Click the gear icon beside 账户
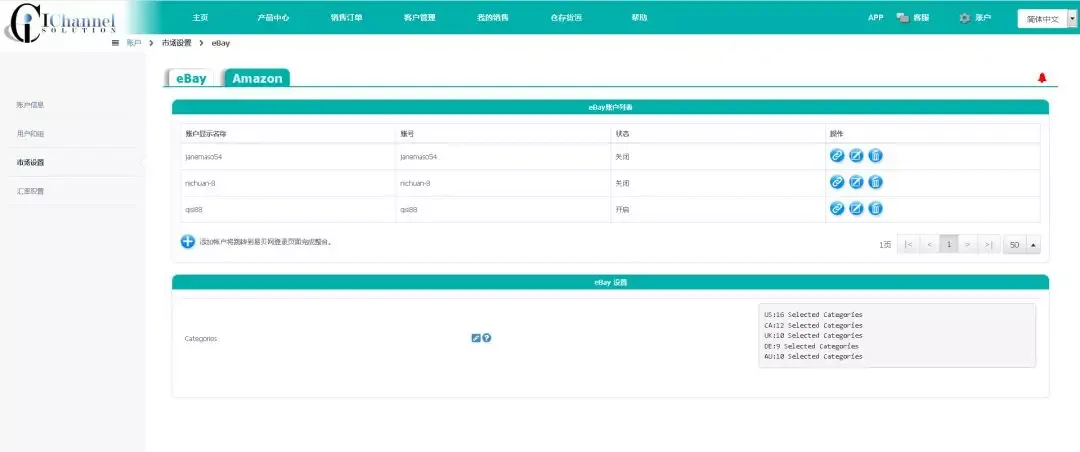 964,18
